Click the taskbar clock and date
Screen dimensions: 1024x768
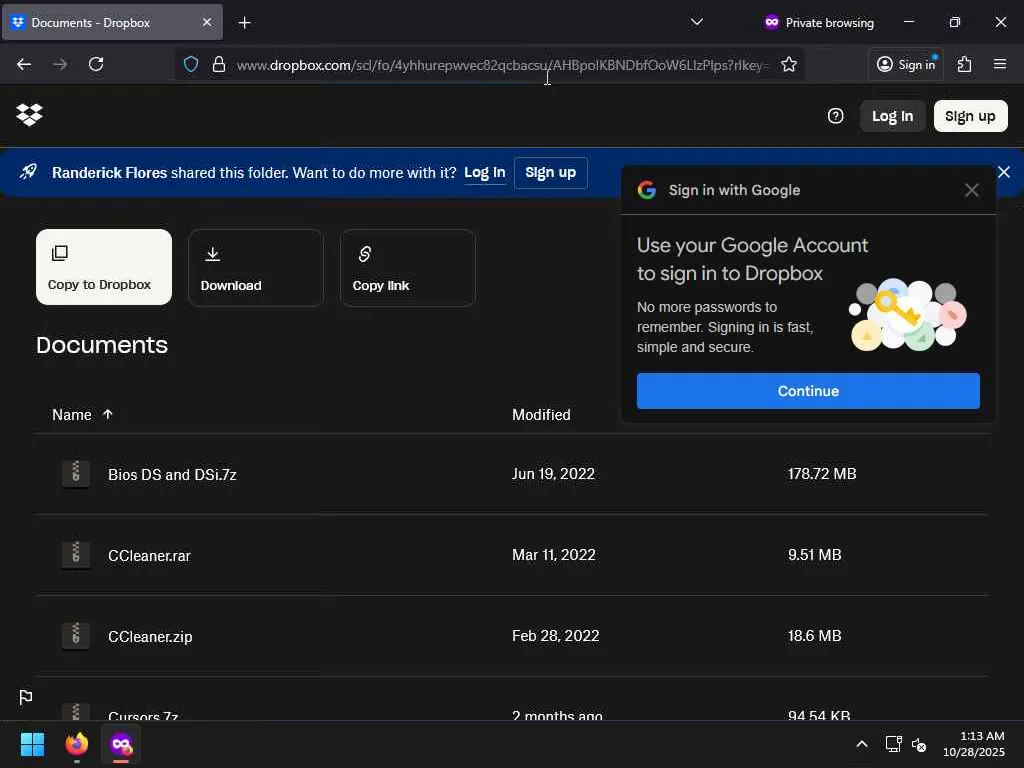(x=973, y=744)
